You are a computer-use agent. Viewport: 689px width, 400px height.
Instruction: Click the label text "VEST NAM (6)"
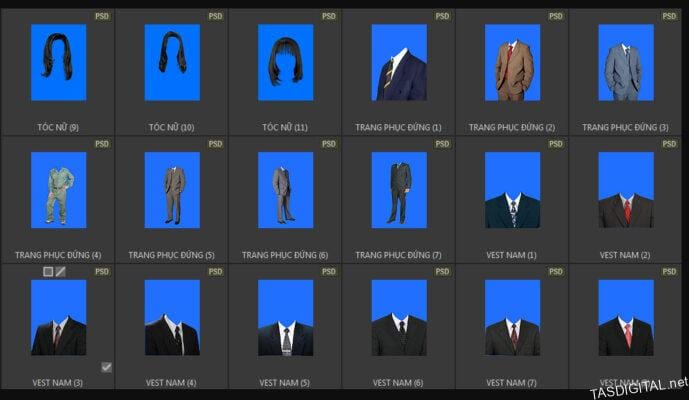398,383
